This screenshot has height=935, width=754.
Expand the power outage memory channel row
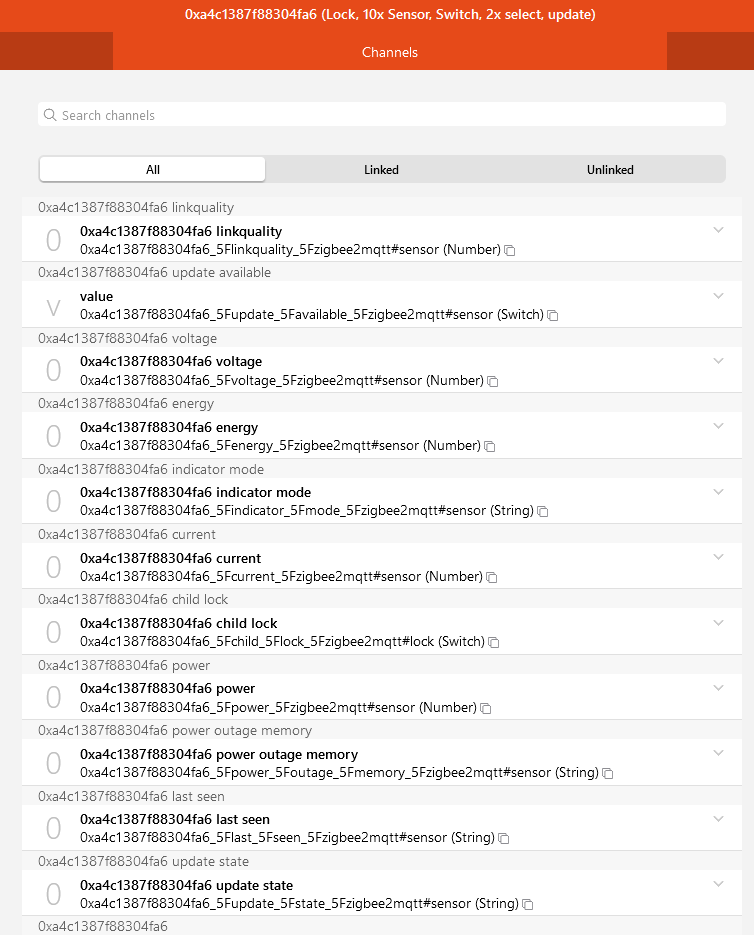click(718, 752)
